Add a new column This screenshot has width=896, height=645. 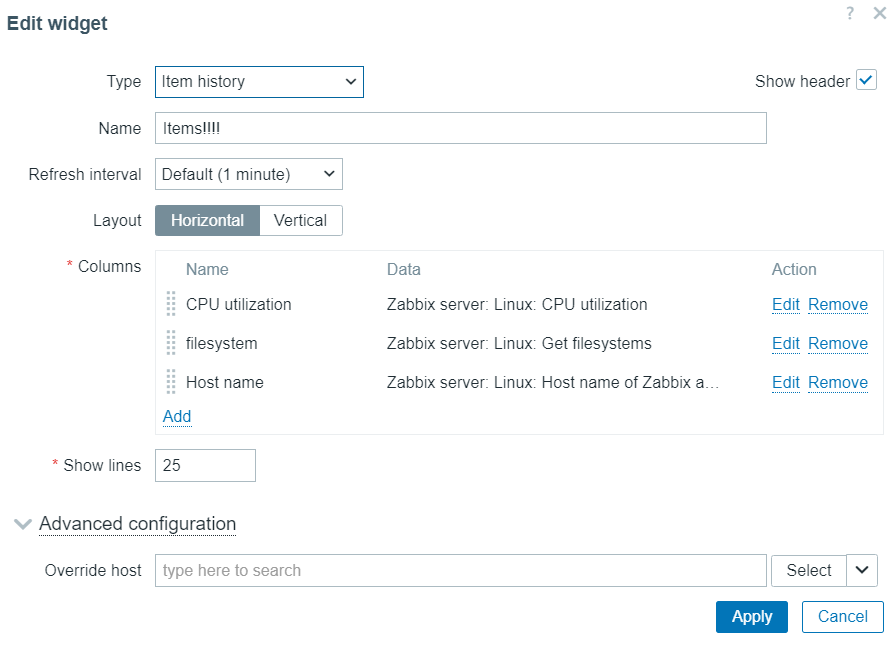pos(177,416)
